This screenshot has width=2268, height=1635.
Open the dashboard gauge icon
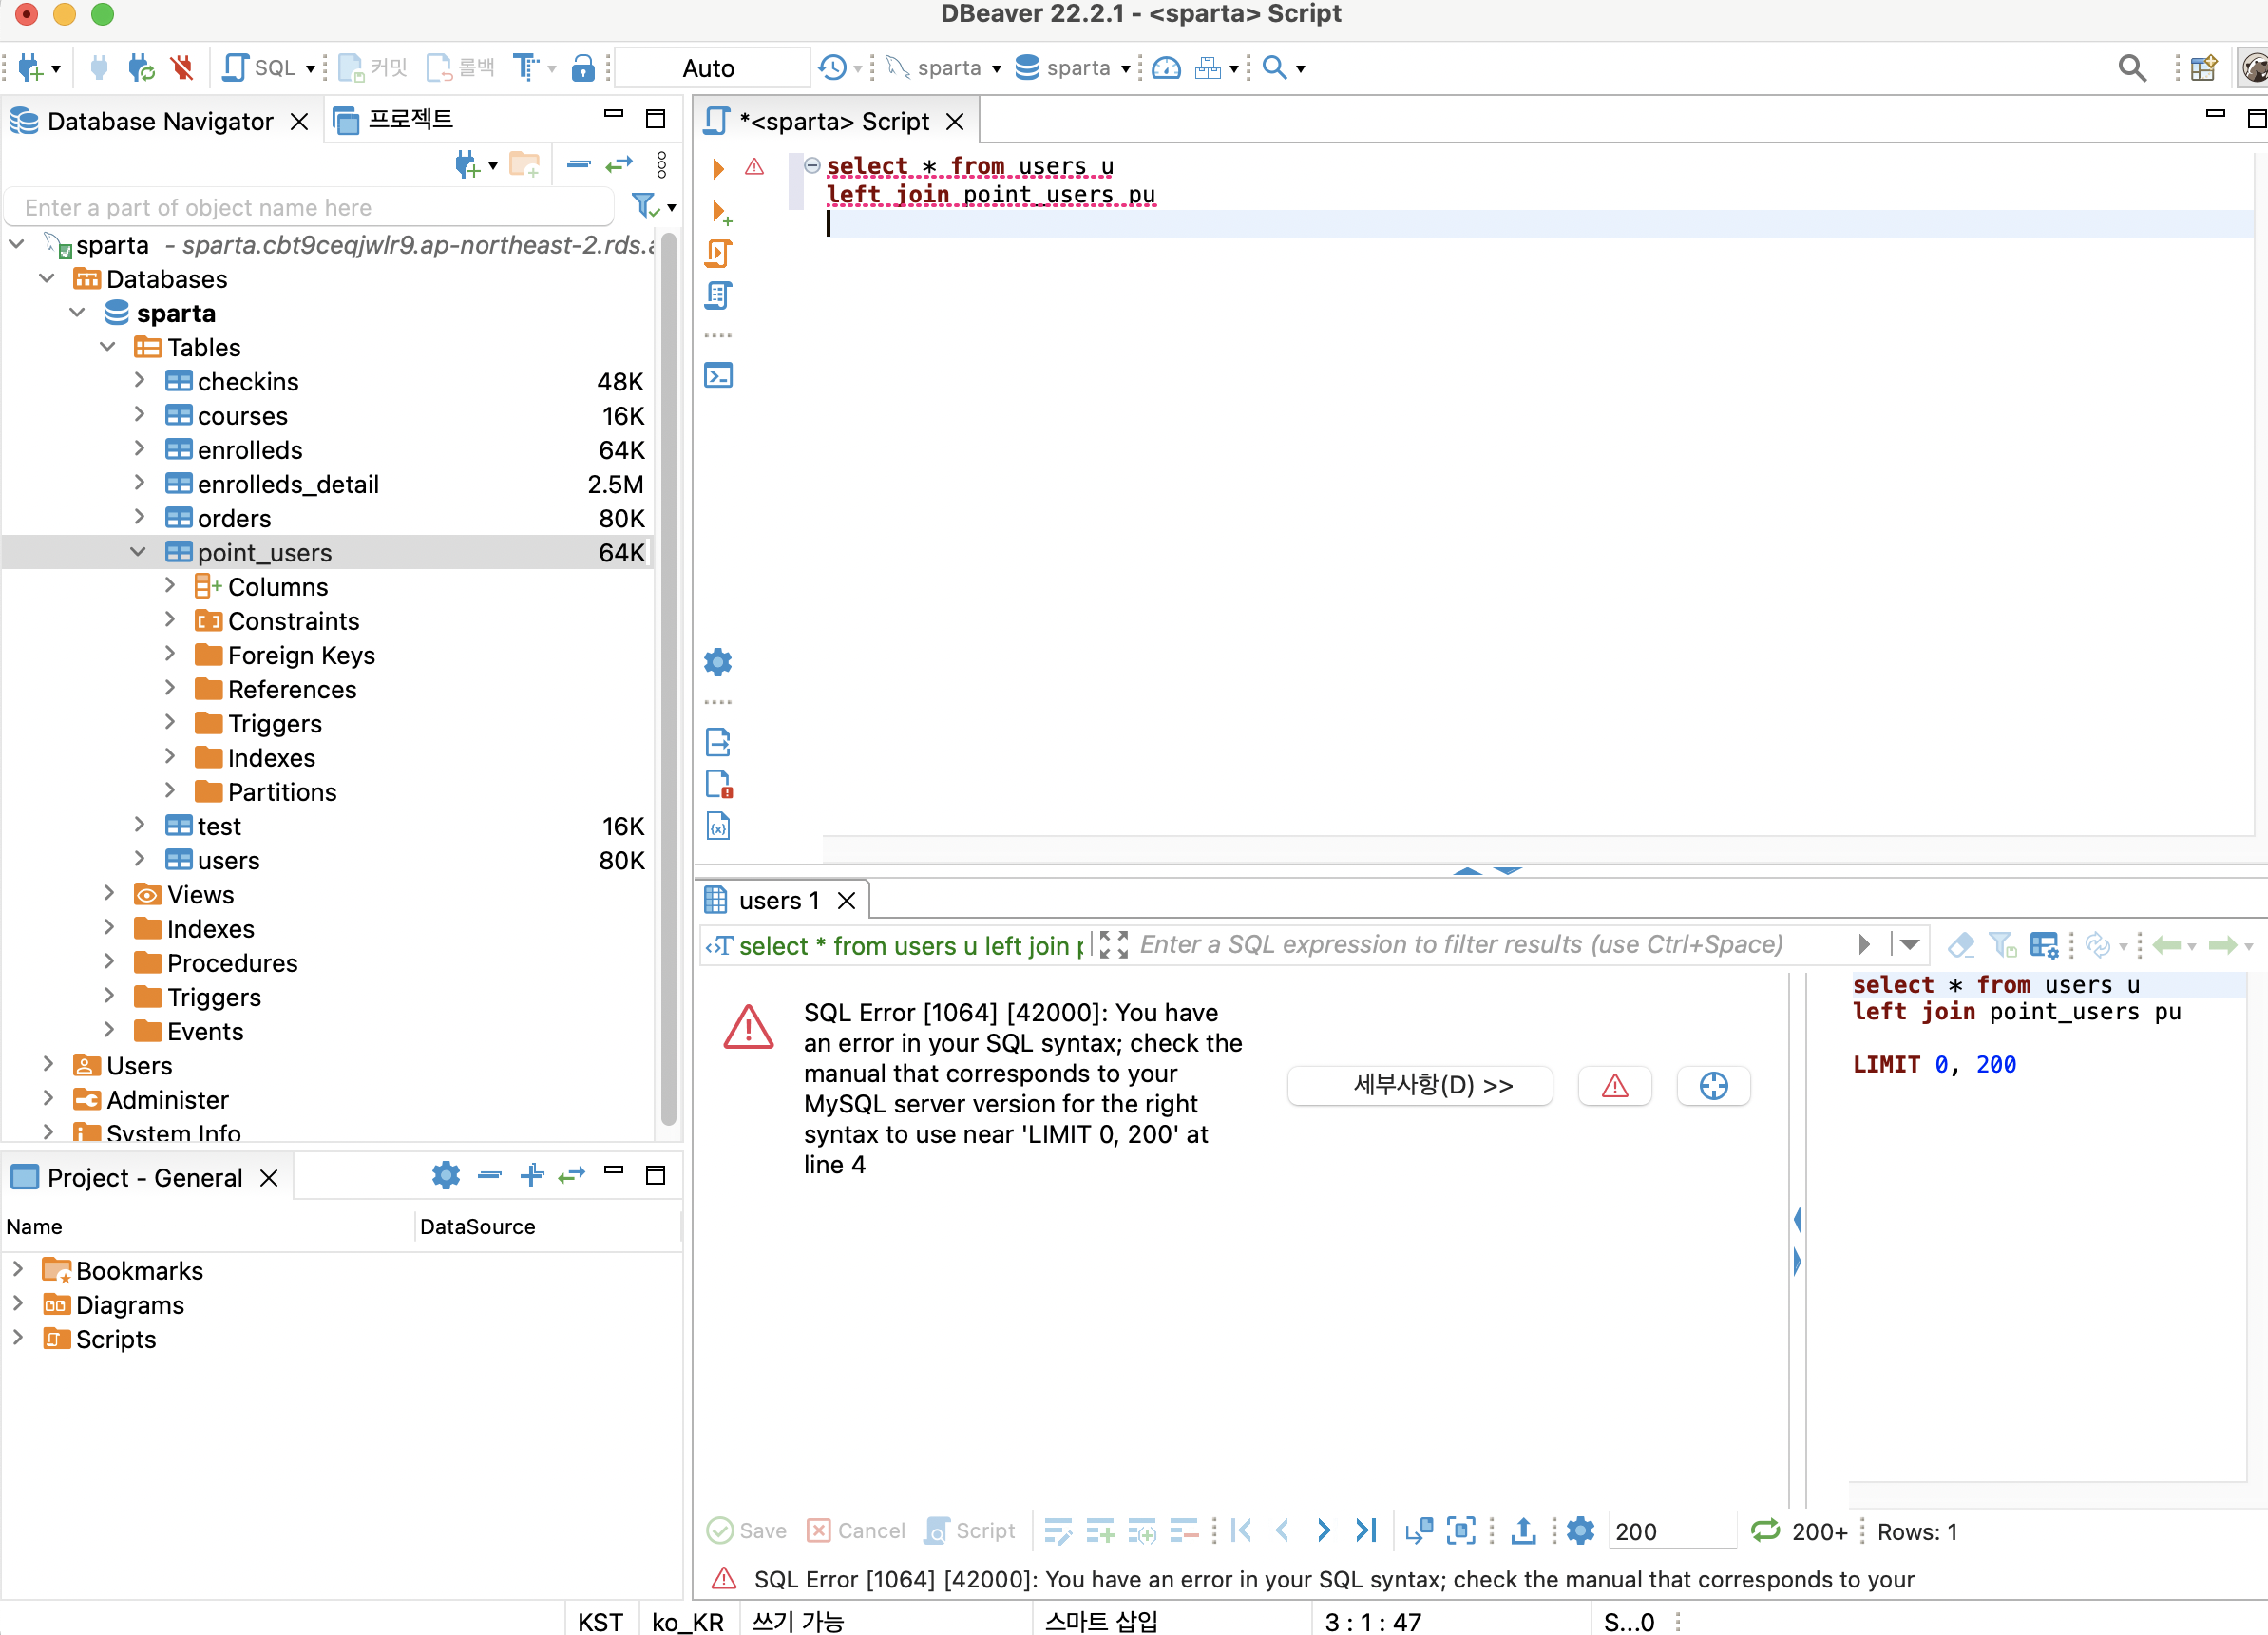(1167, 68)
